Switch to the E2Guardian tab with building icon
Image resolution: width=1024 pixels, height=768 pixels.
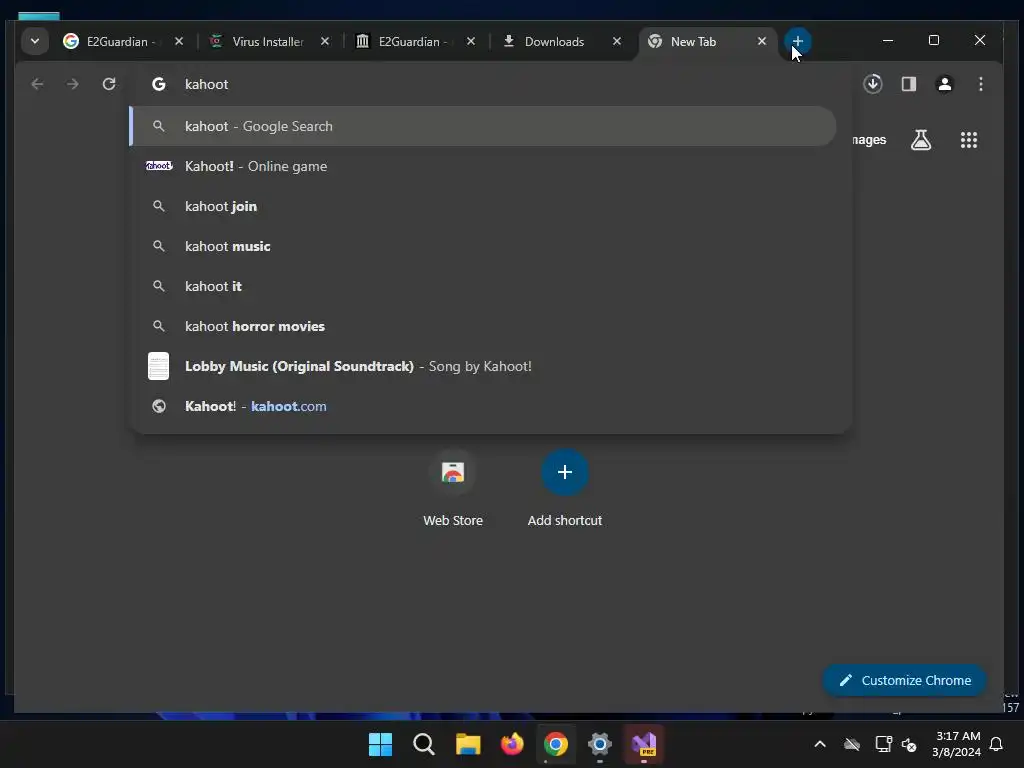tap(415, 41)
